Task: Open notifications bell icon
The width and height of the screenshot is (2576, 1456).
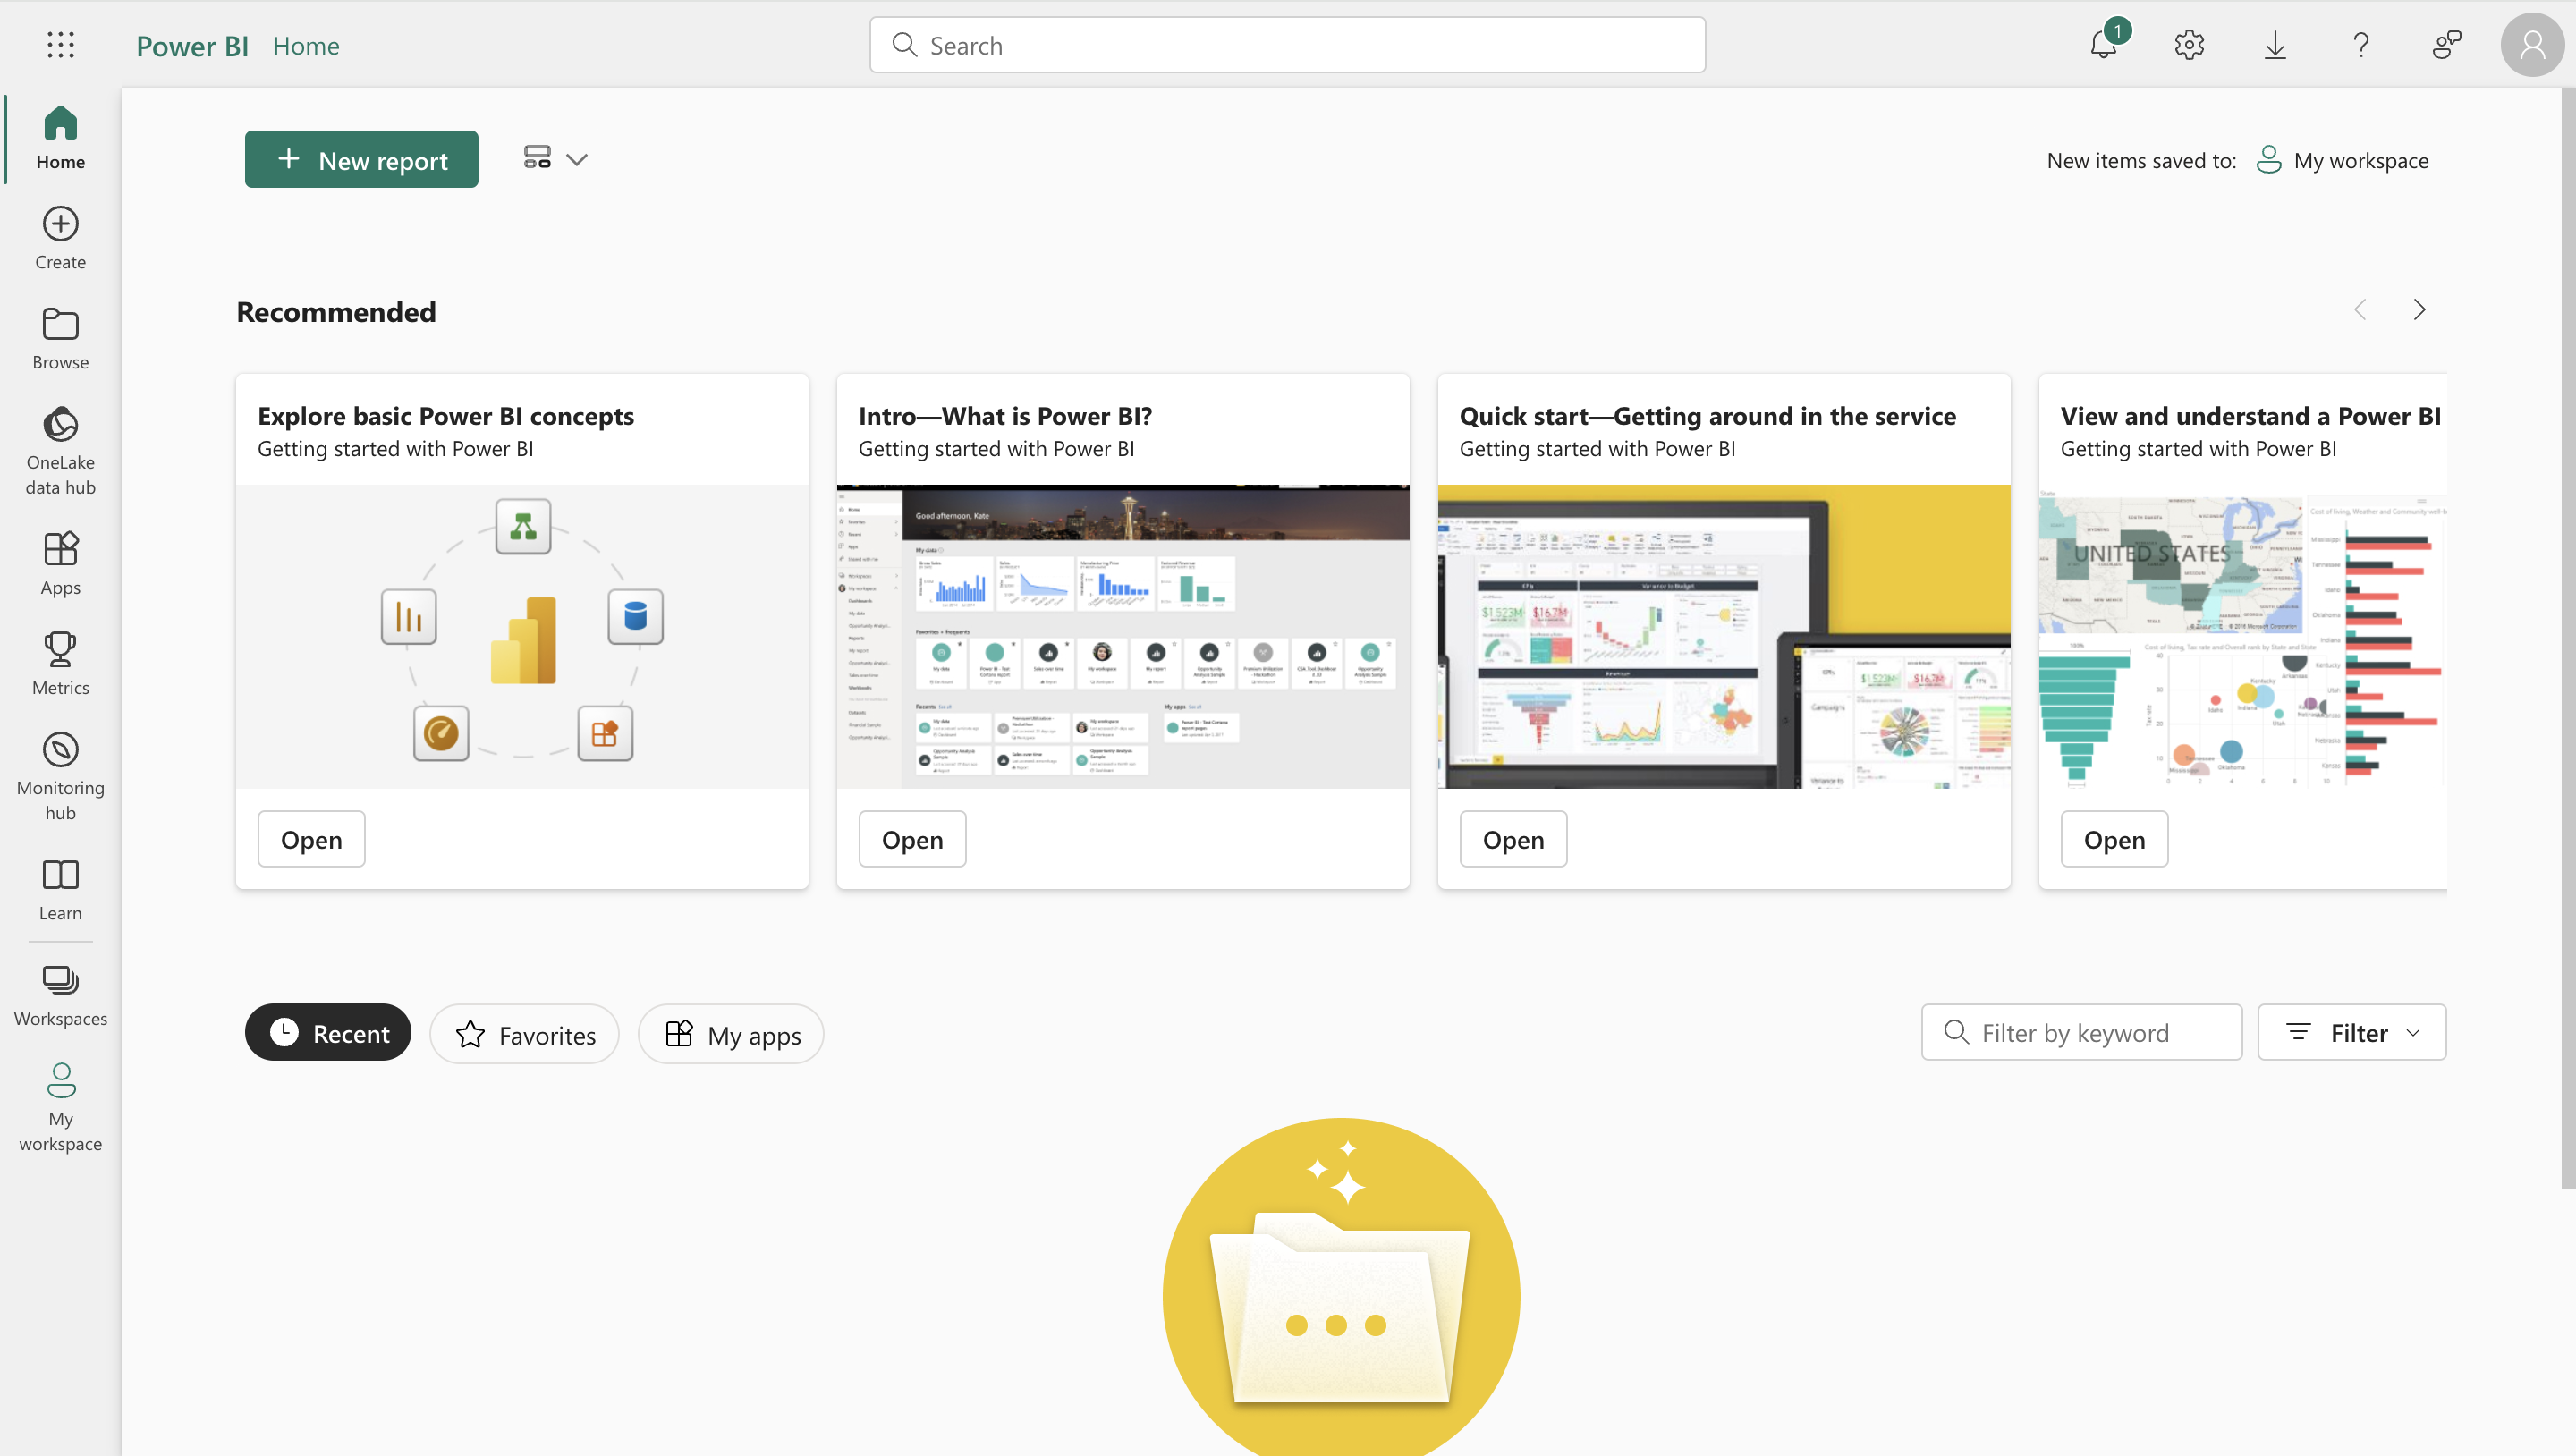Action: coord(2104,45)
